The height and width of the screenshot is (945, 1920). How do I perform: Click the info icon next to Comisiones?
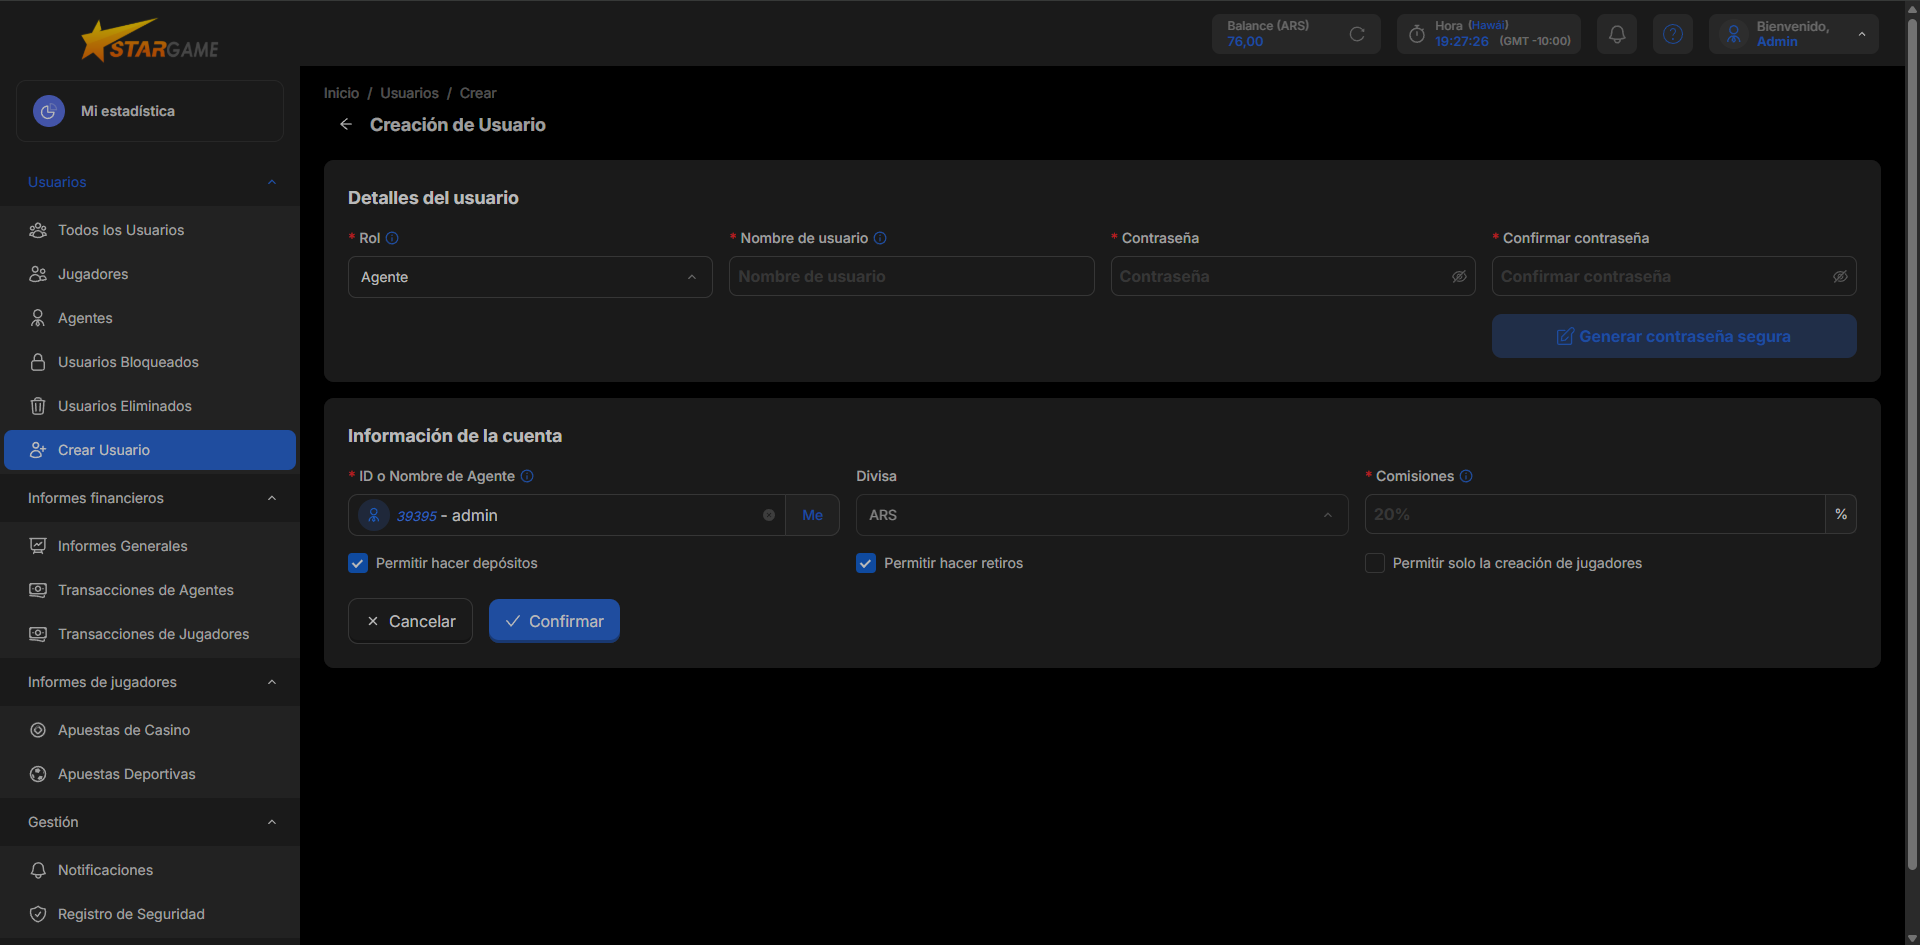click(1466, 476)
